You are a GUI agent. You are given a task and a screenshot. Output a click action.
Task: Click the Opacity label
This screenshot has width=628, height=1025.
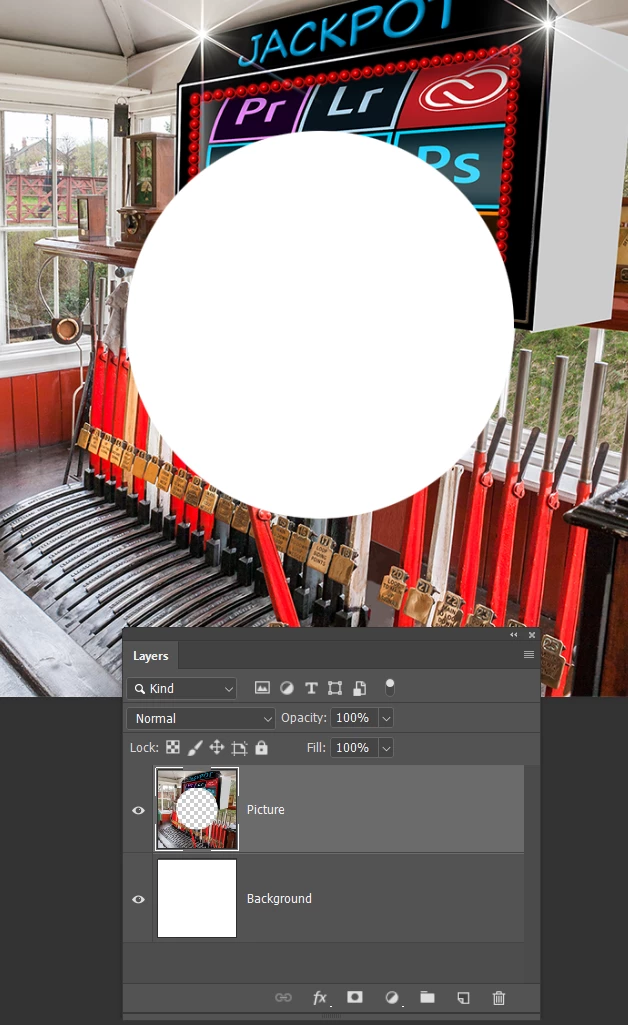click(x=304, y=717)
